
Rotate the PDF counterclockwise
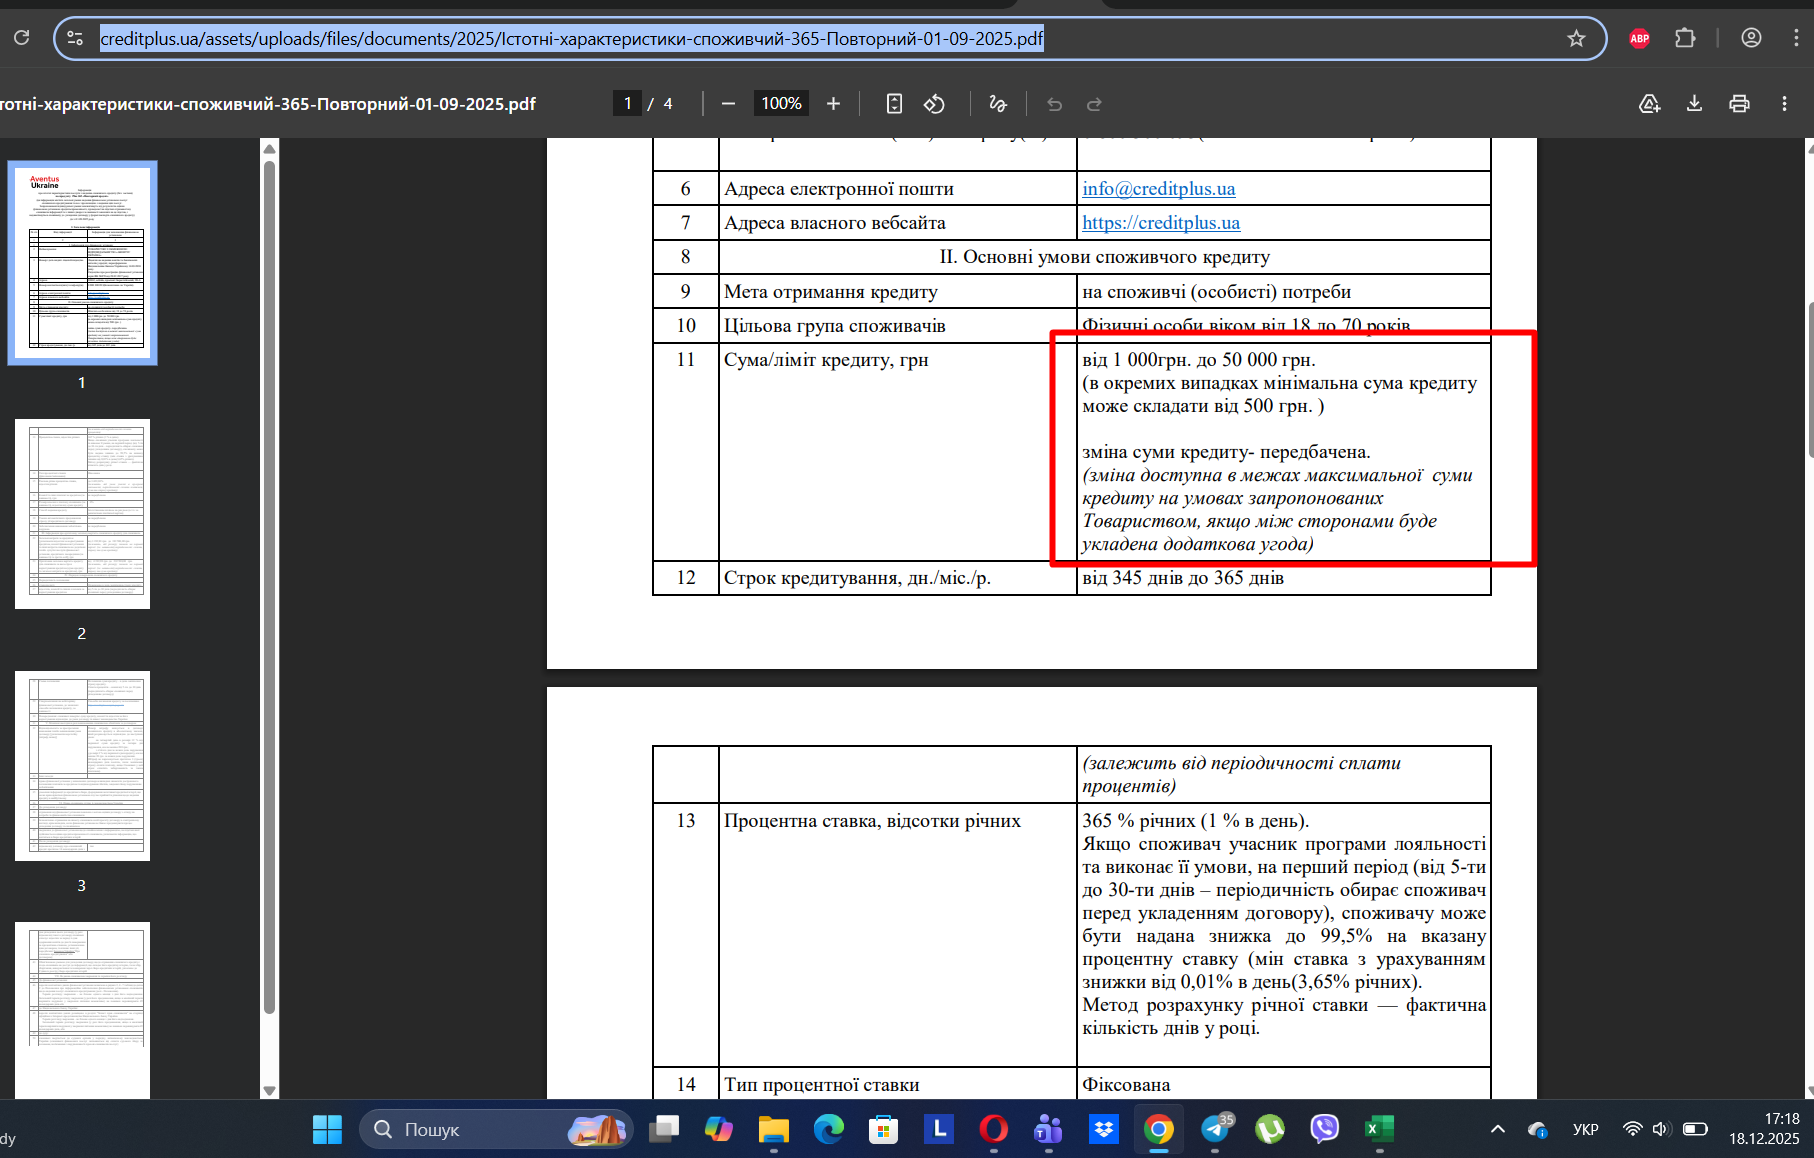[x=934, y=104]
